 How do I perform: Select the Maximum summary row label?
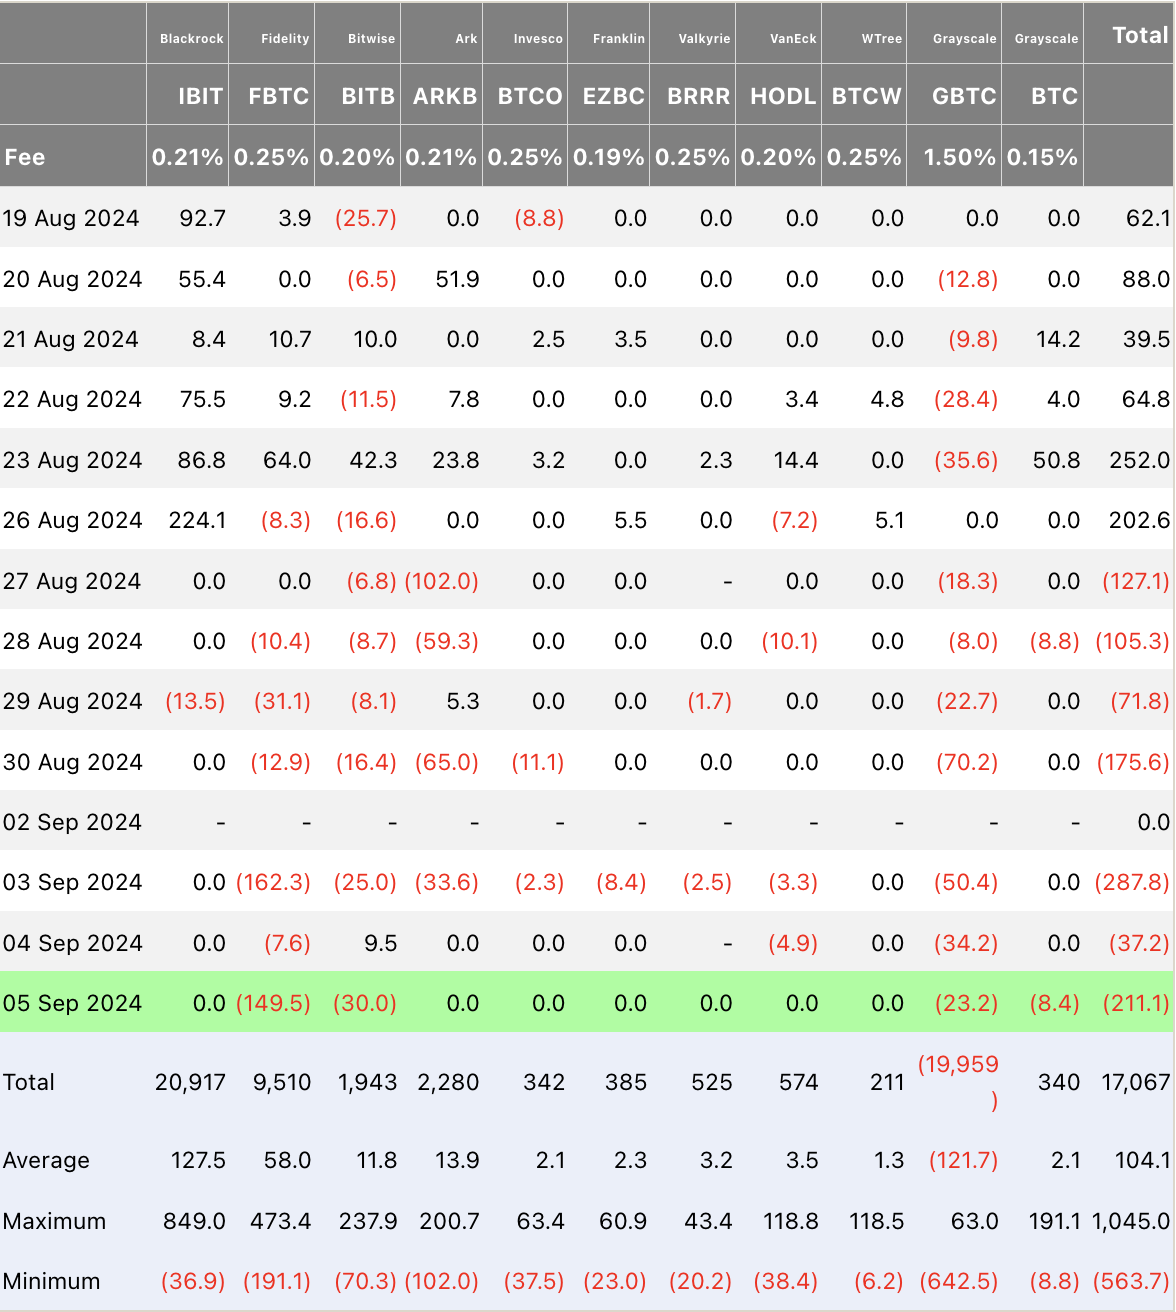tap(54, 1221)
